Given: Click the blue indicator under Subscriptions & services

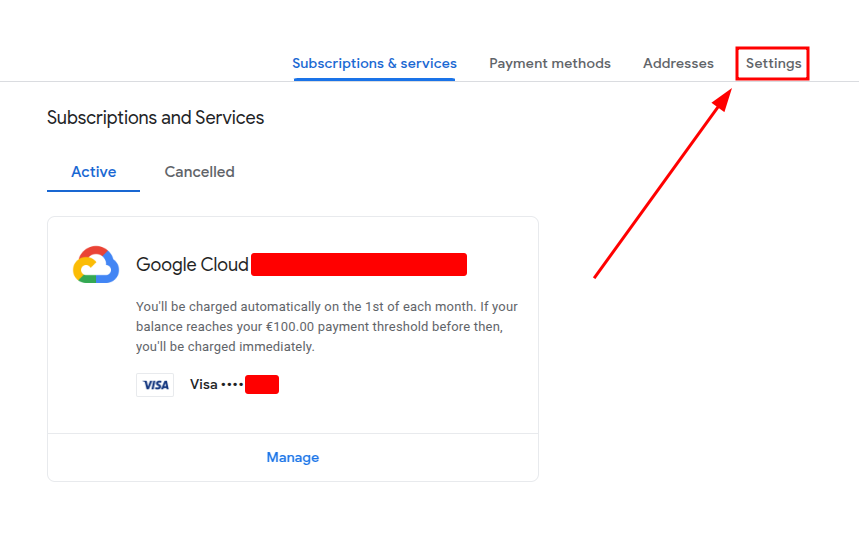Looking at the screenshot, I should pos(374,80).
